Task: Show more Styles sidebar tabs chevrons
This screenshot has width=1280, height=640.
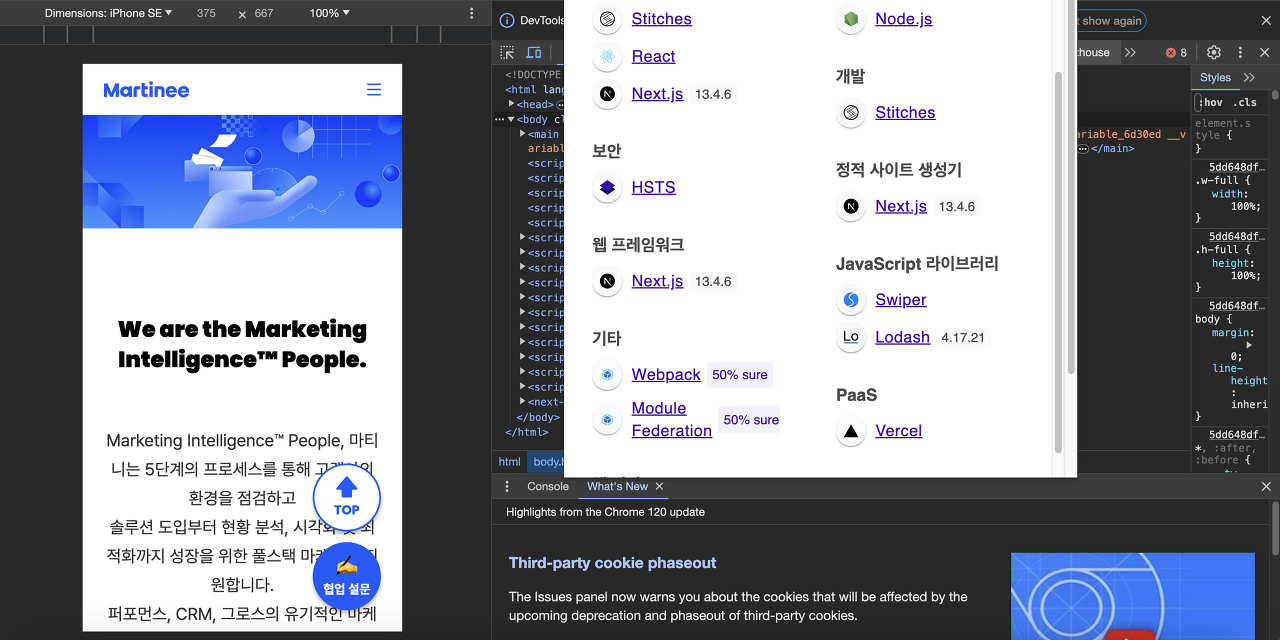Action: click(1249, 77)
